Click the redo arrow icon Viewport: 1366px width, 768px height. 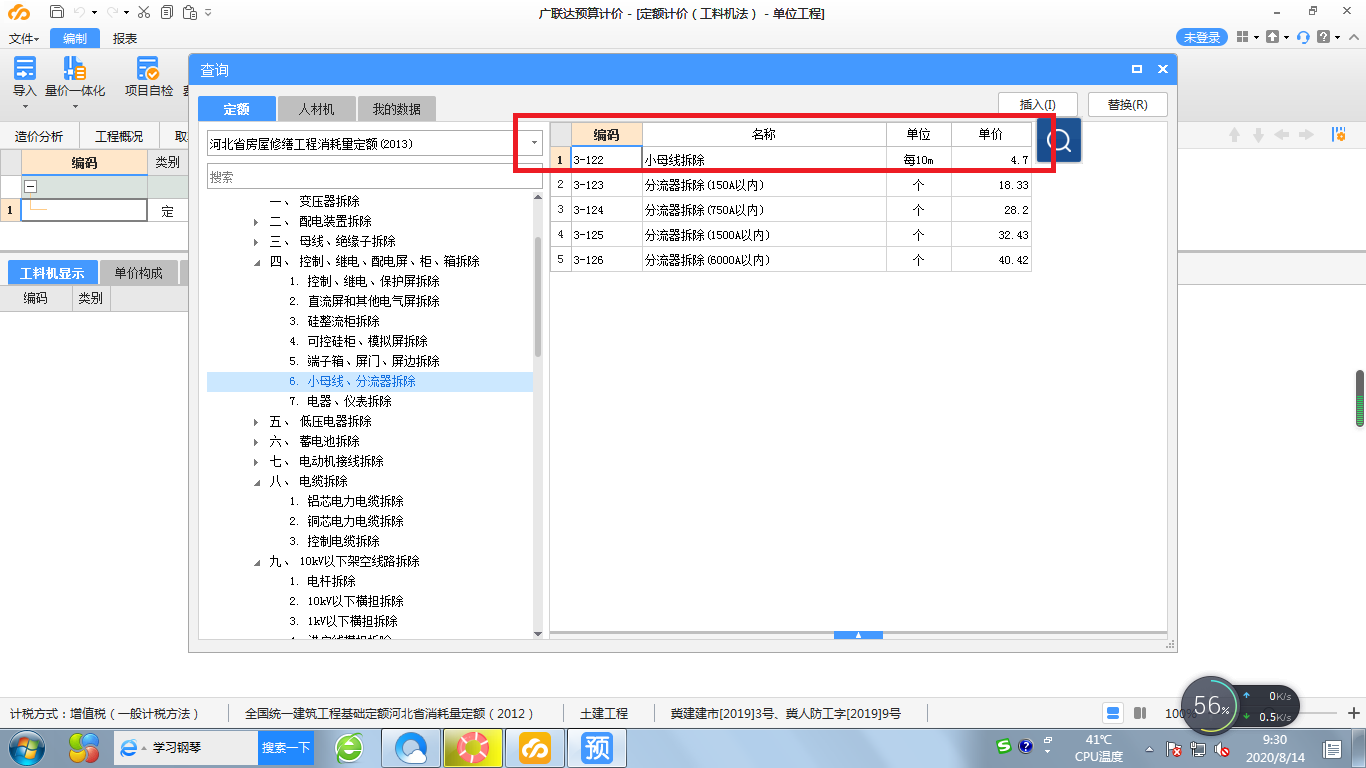point(113,13)
